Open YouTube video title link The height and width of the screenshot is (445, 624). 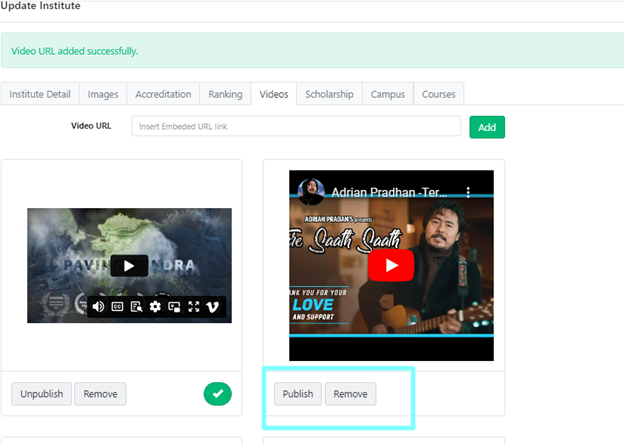389,193
